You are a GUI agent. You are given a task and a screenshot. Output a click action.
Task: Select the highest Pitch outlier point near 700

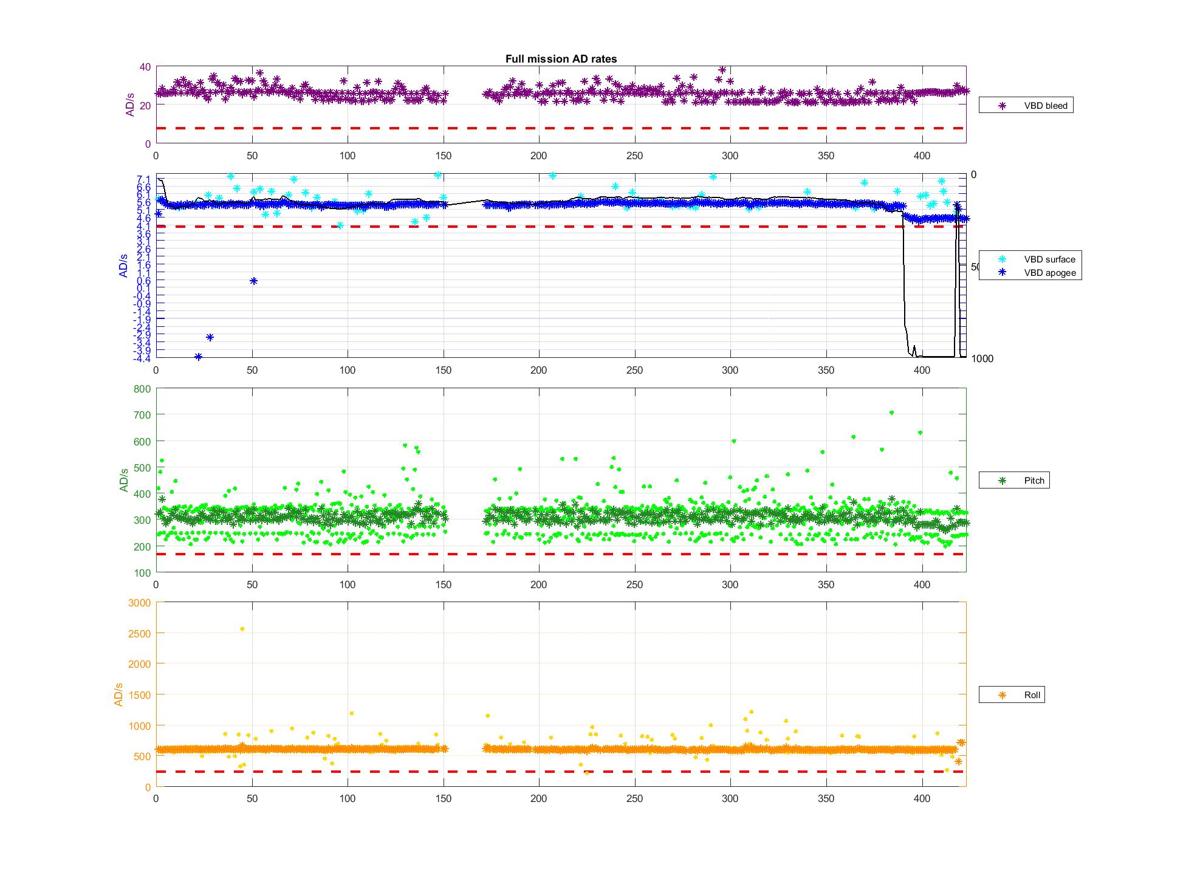tap(892, 412)
